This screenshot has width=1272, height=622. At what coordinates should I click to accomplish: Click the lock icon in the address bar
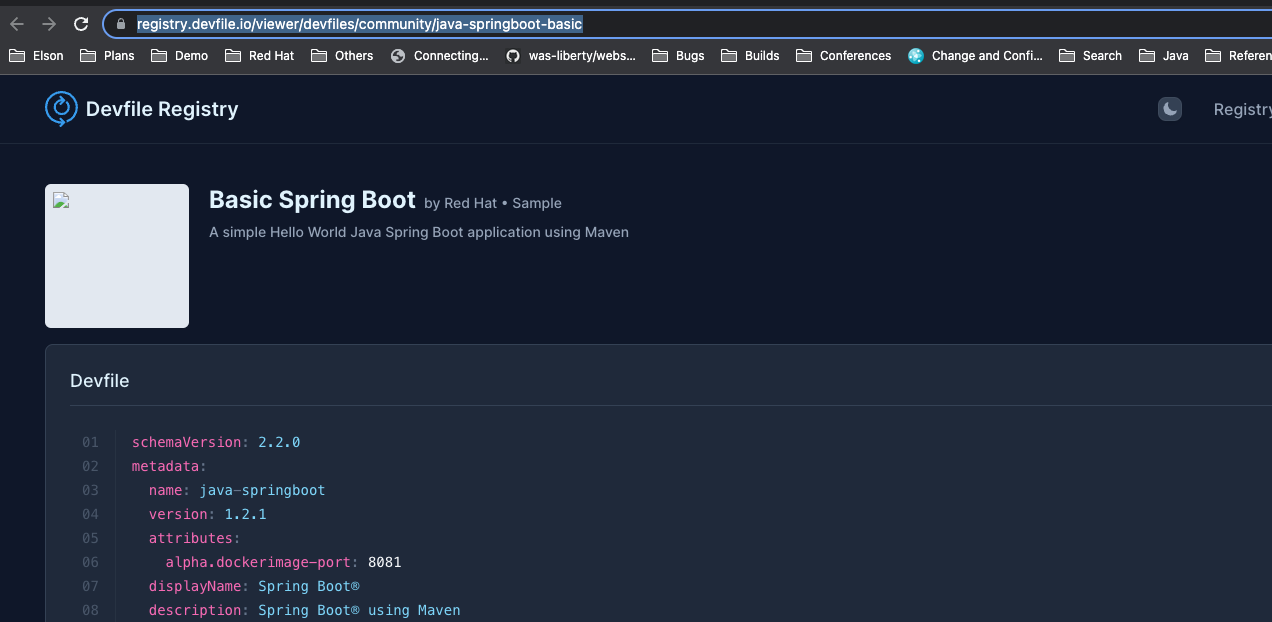pyautogui.click(x=121, y=24)
